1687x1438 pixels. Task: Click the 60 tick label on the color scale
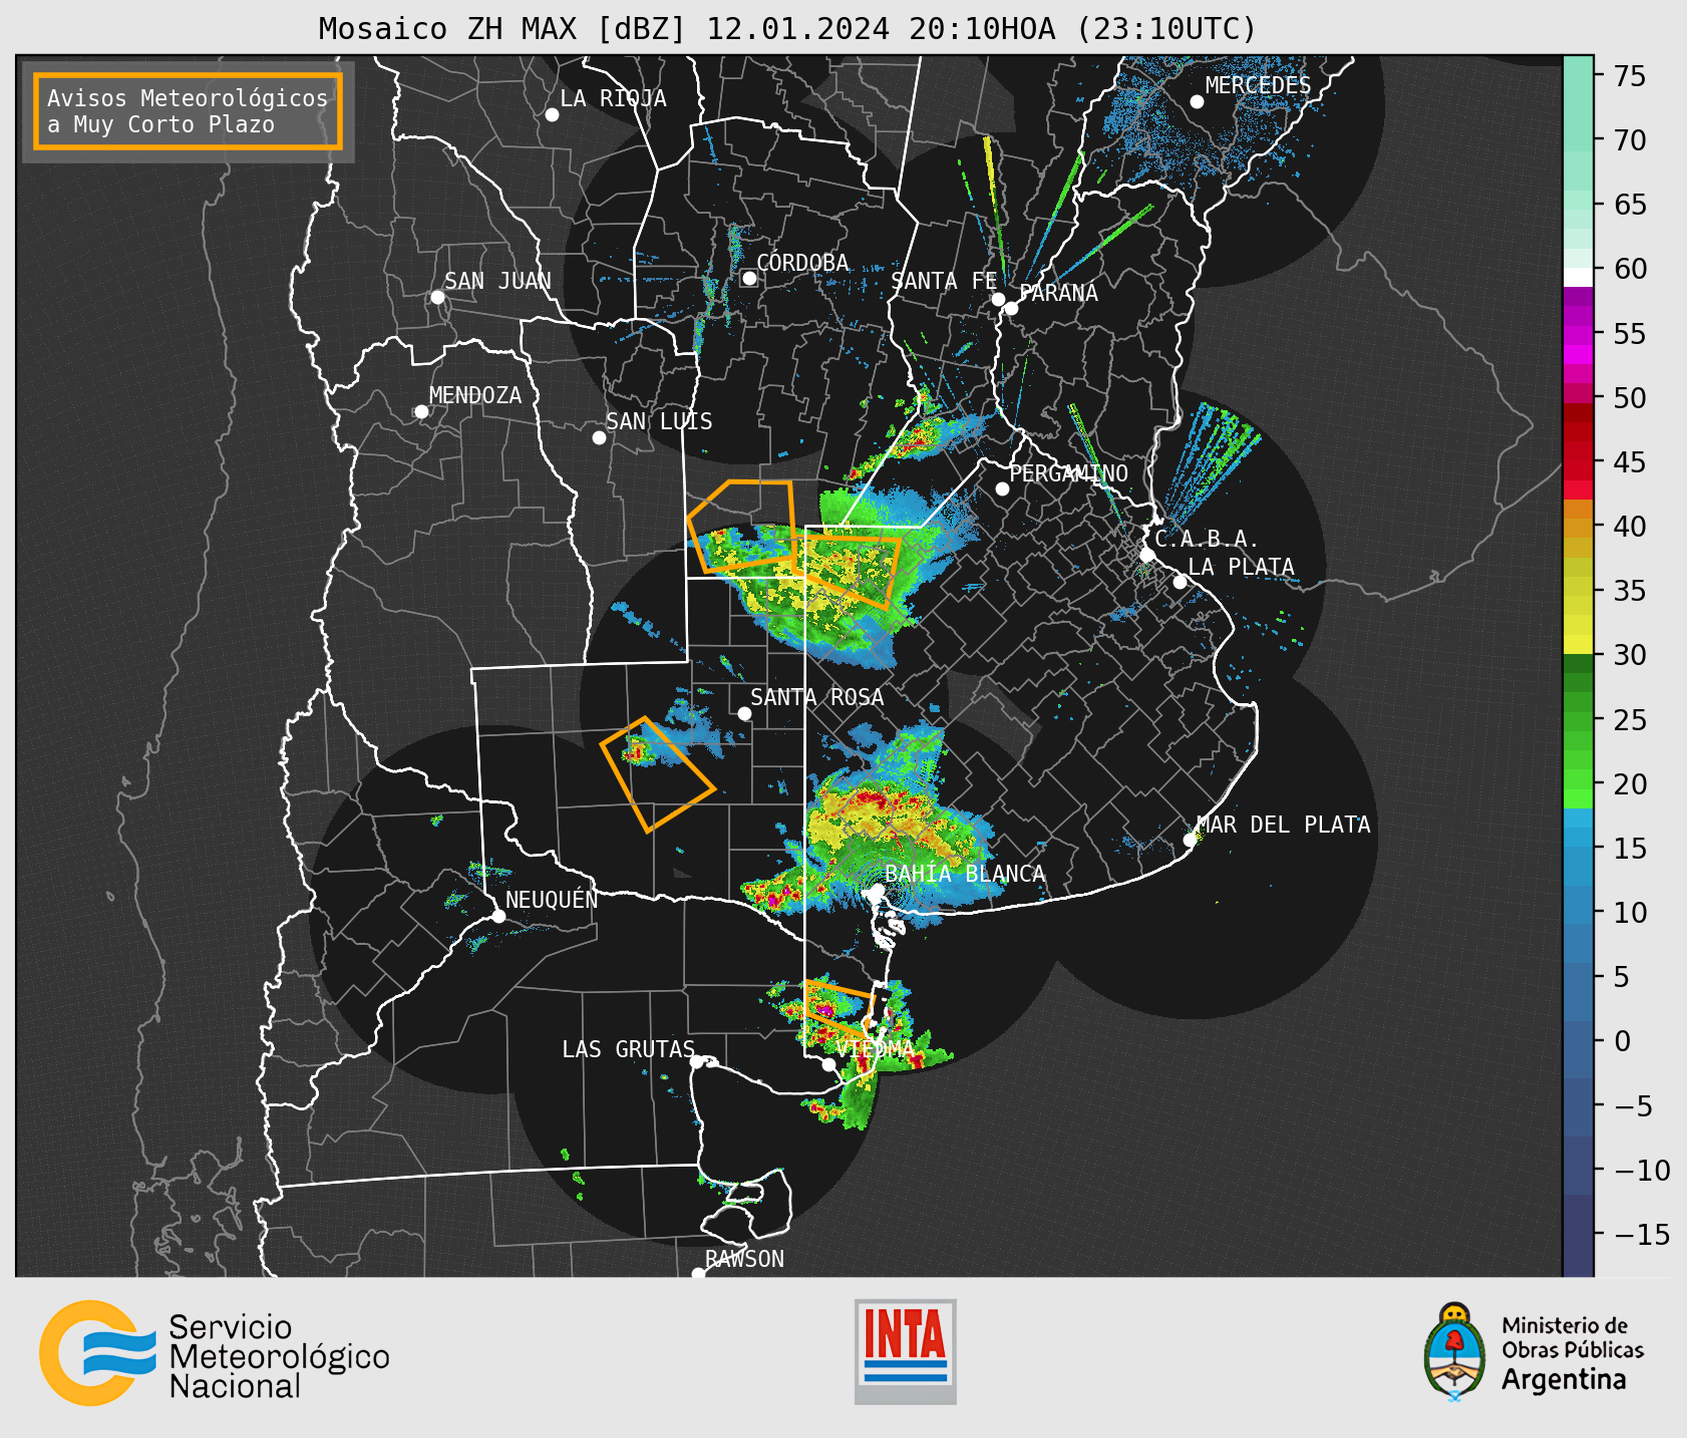[x=1629, y=270]
